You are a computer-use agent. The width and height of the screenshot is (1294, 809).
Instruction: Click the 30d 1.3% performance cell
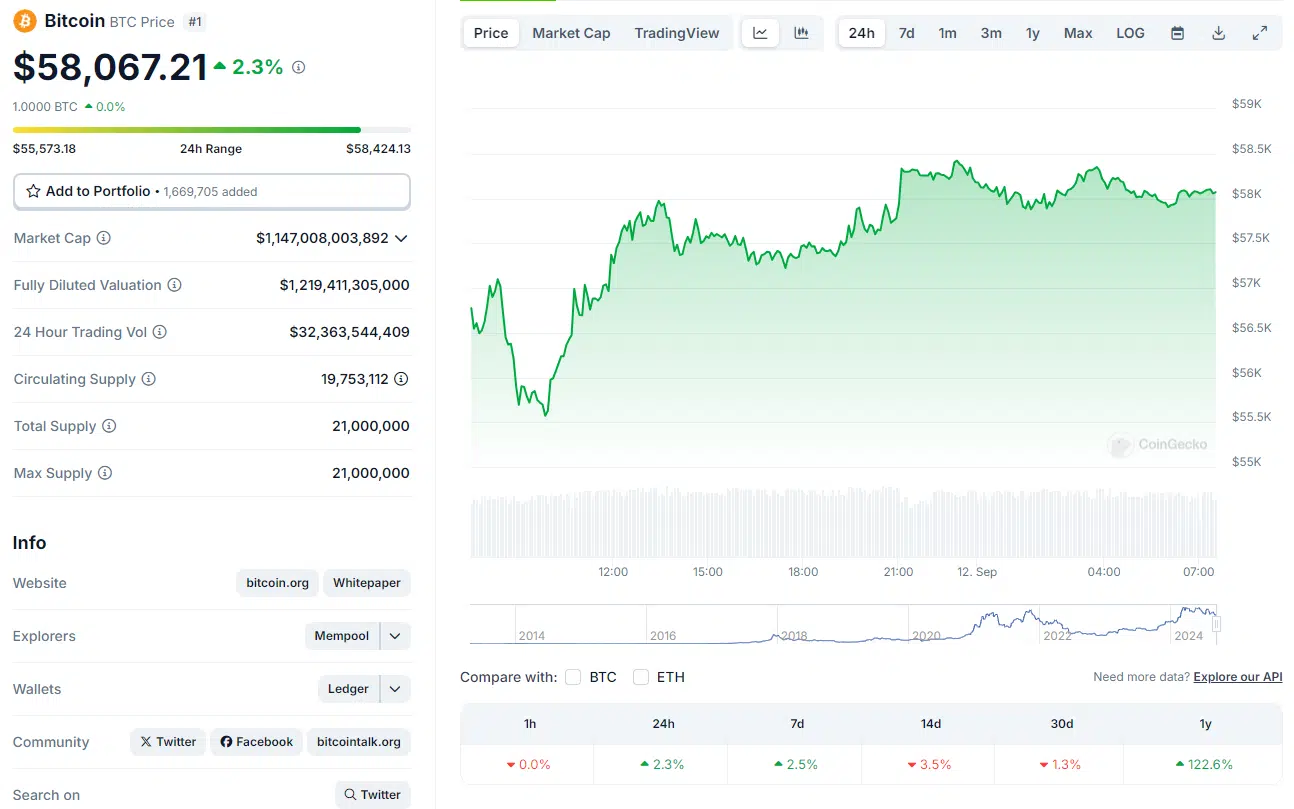click(x=1061, y=764)
